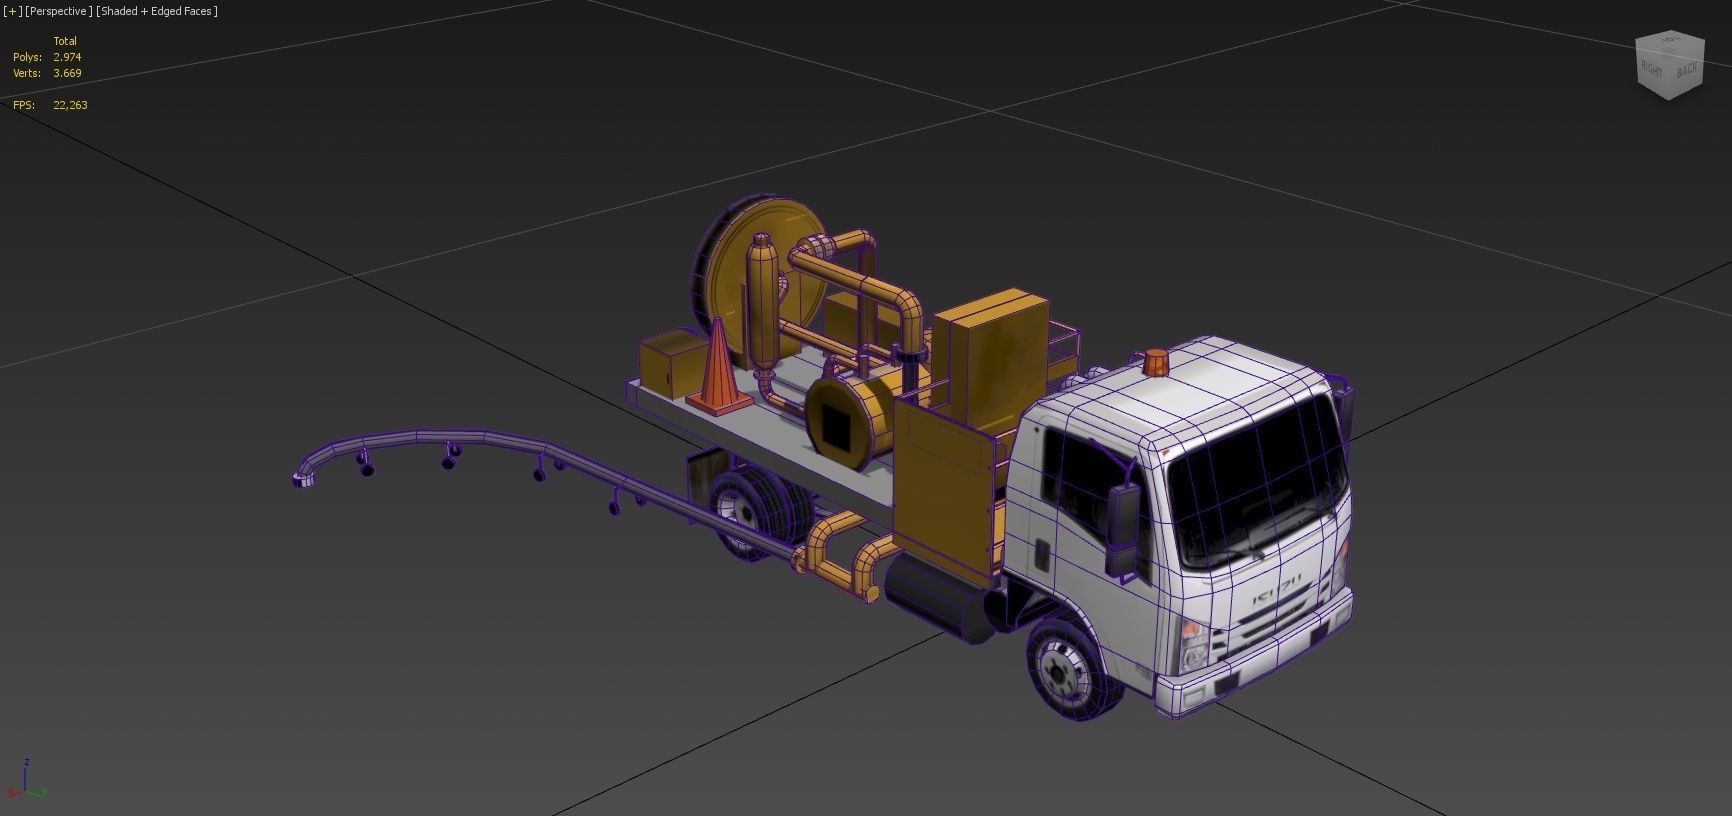Select the orange traffic cone on truck bed

coord(718,367)
